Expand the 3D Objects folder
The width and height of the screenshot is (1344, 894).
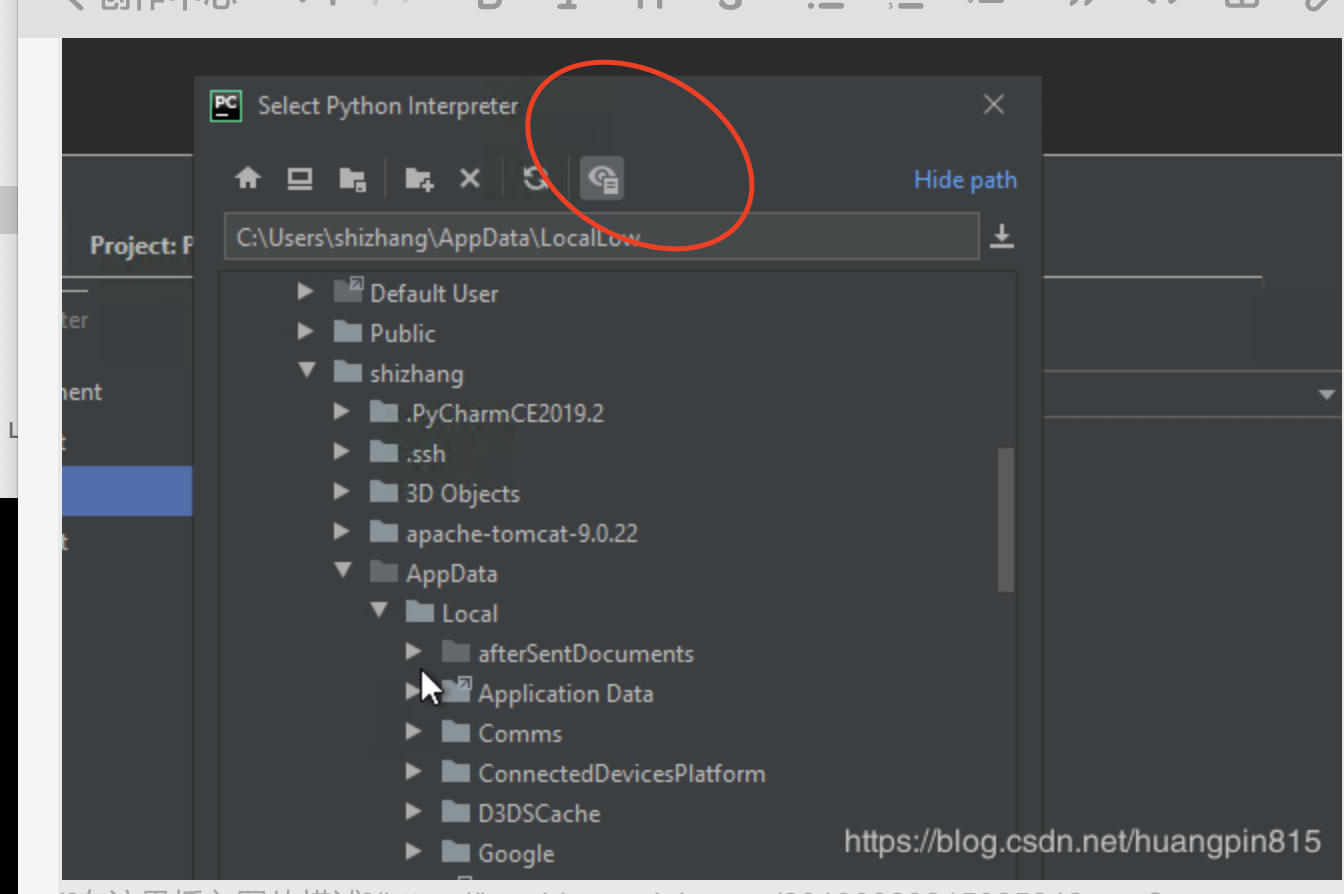(x=342, y=493)
